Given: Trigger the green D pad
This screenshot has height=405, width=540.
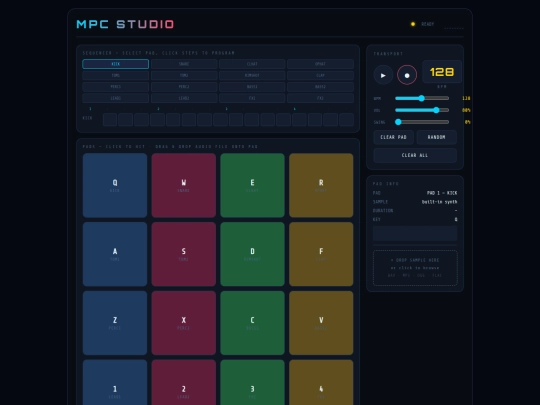Looking at the screenshot, I should tap(252, 254).
